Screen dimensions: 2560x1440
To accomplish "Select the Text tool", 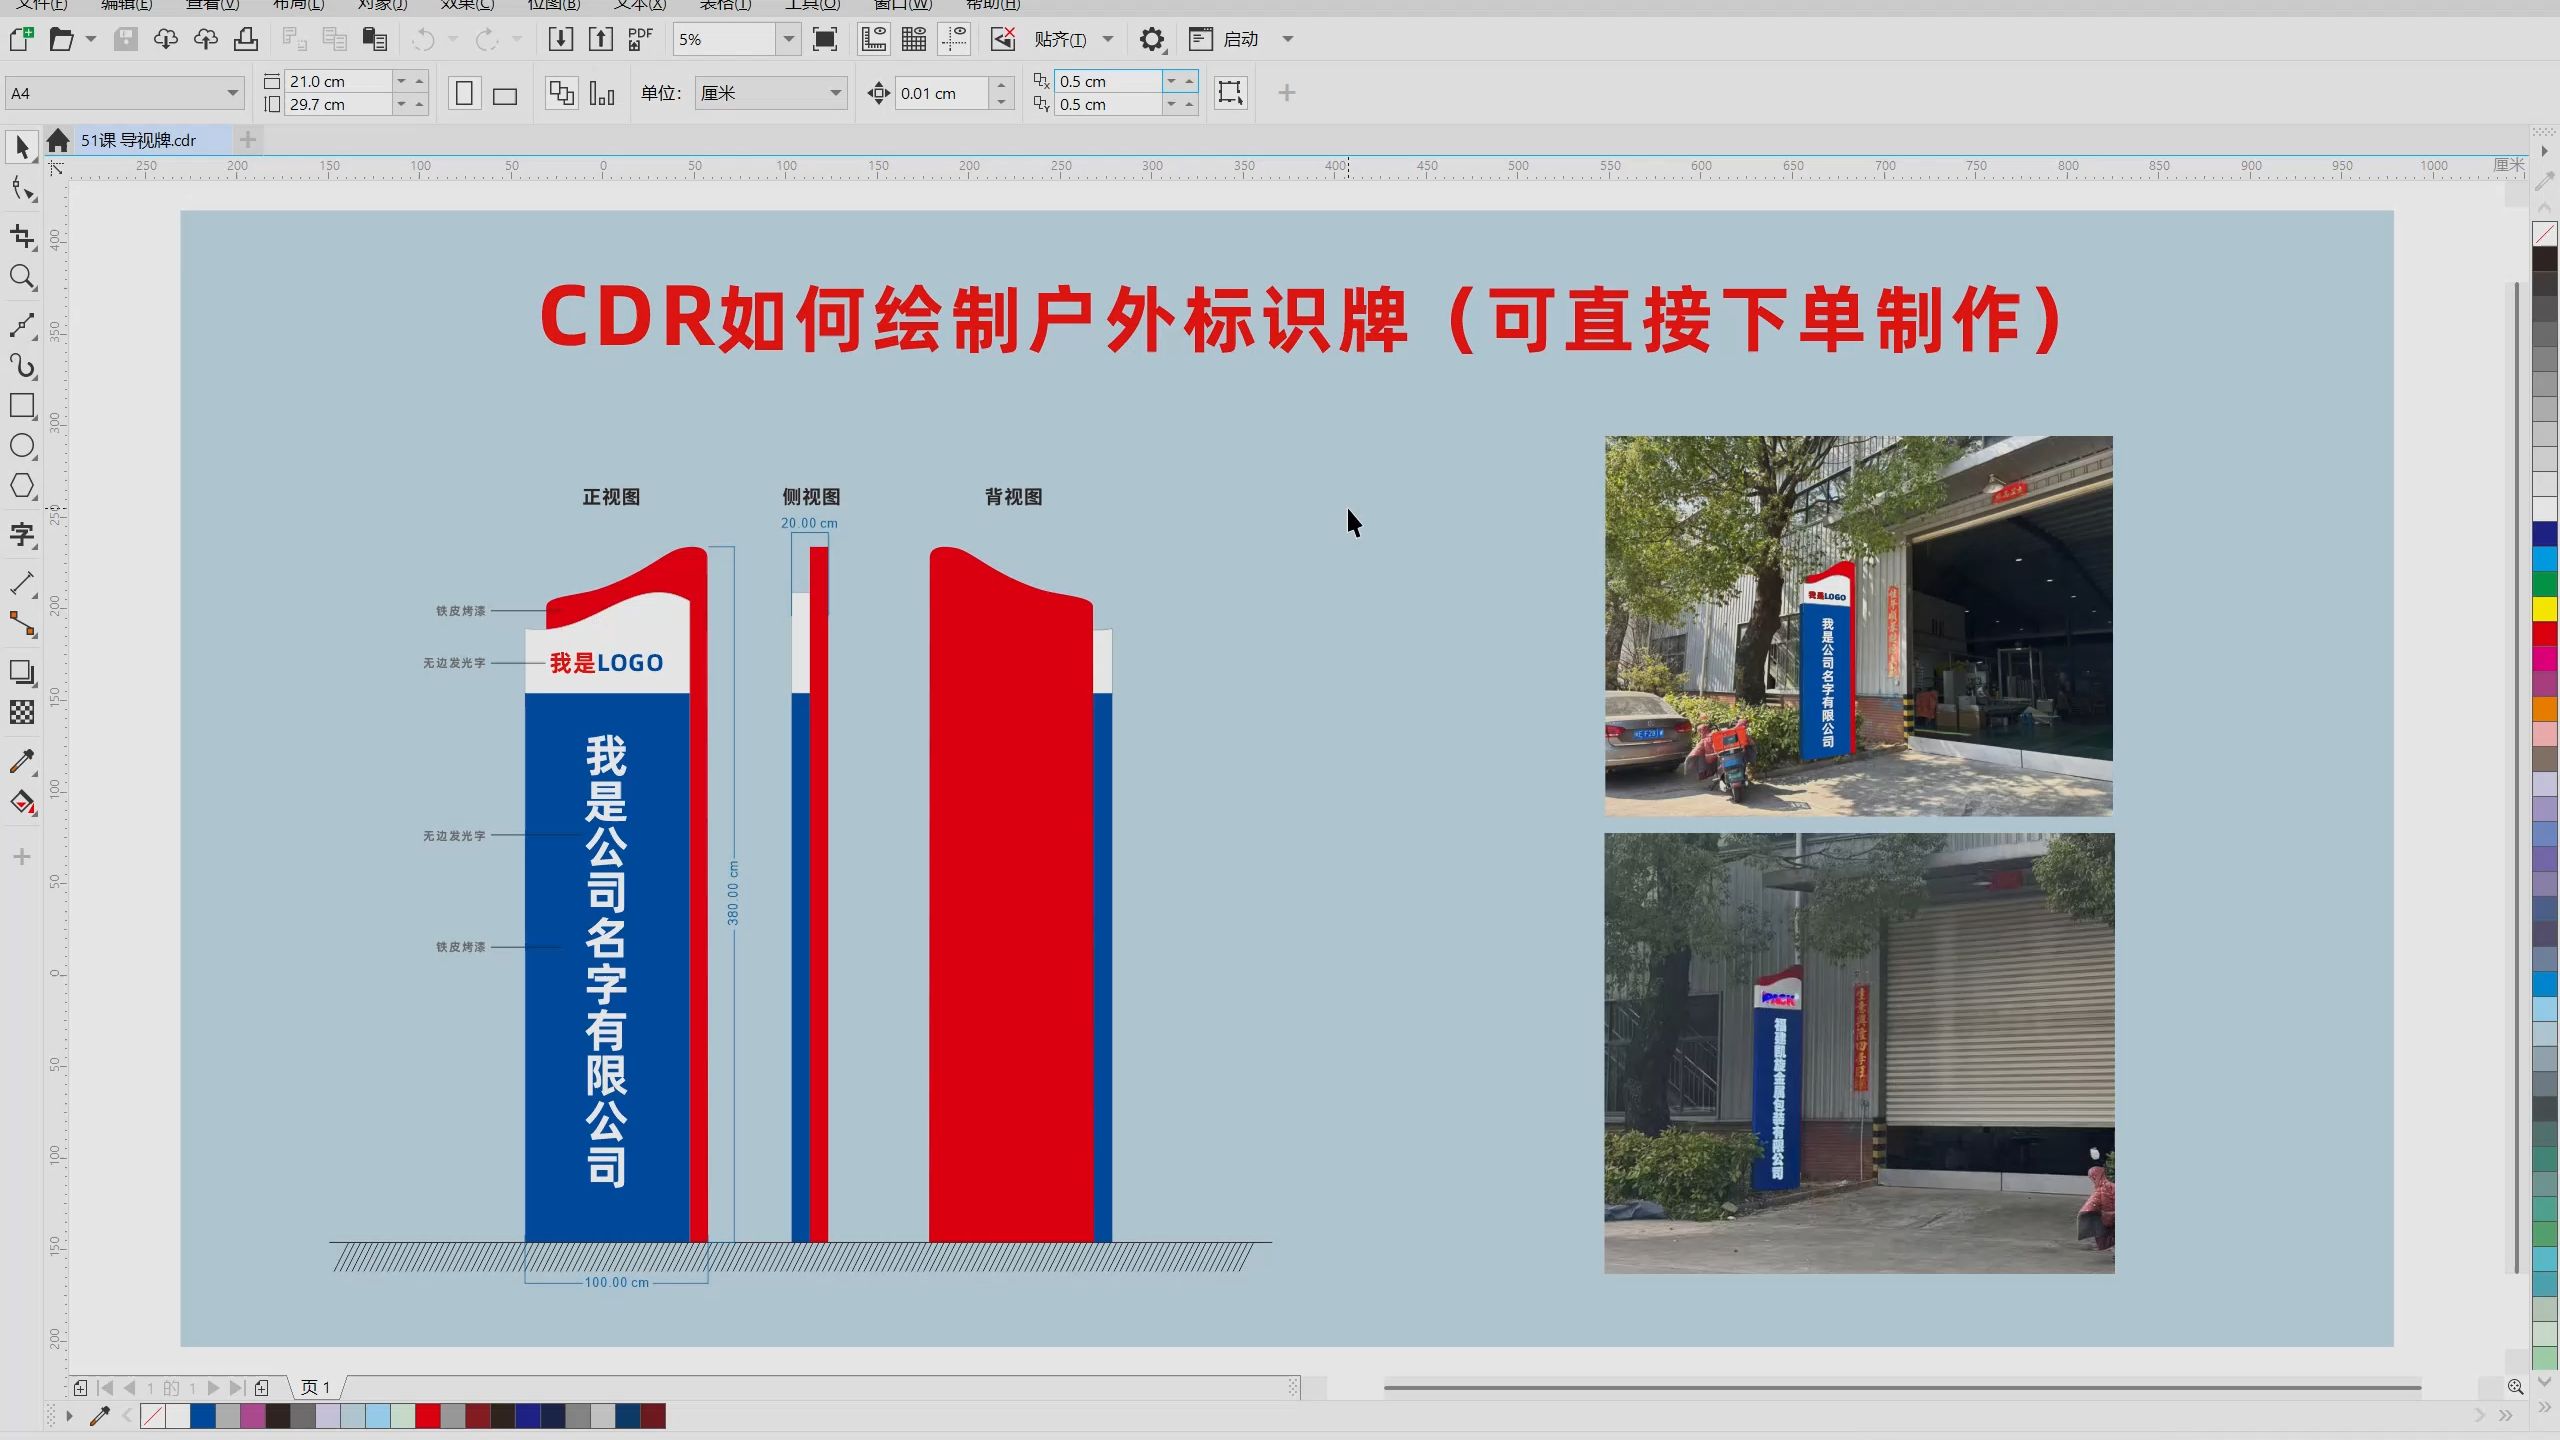I will (x=22, y=535).
